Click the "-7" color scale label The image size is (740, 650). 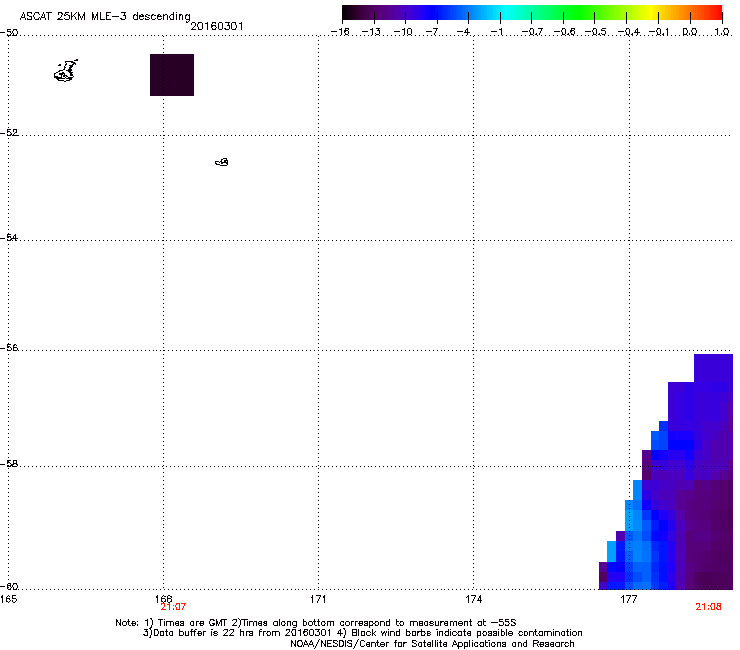[x=432, y=32]
